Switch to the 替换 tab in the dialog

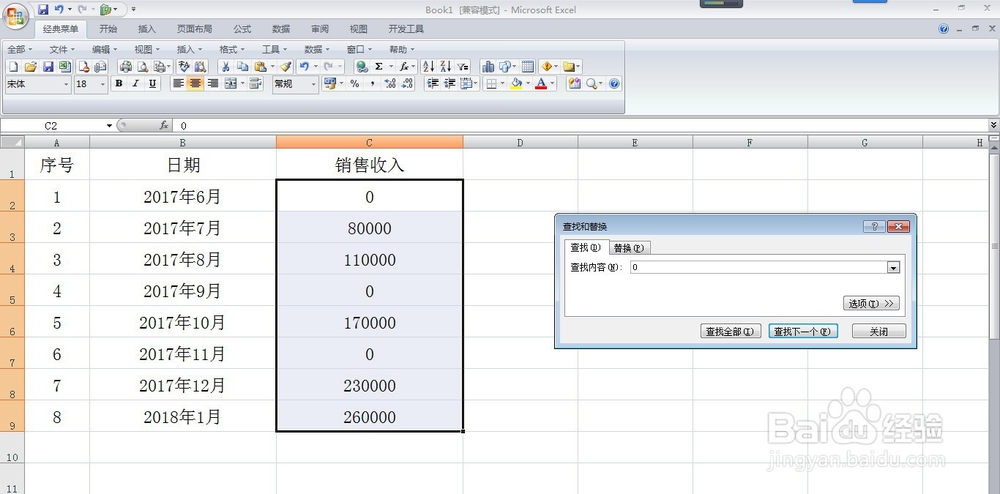pyautogui.click(x=629, y=248)
